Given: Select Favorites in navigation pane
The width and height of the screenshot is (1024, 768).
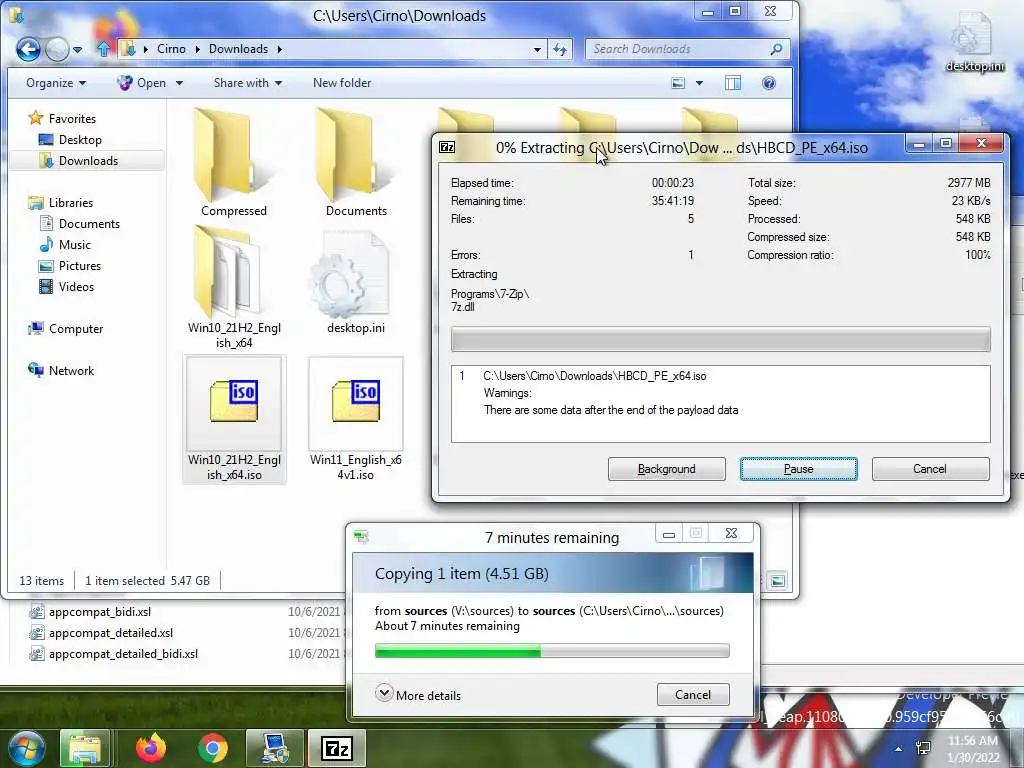Looking at the screenshot, I should tap(62, 118).
